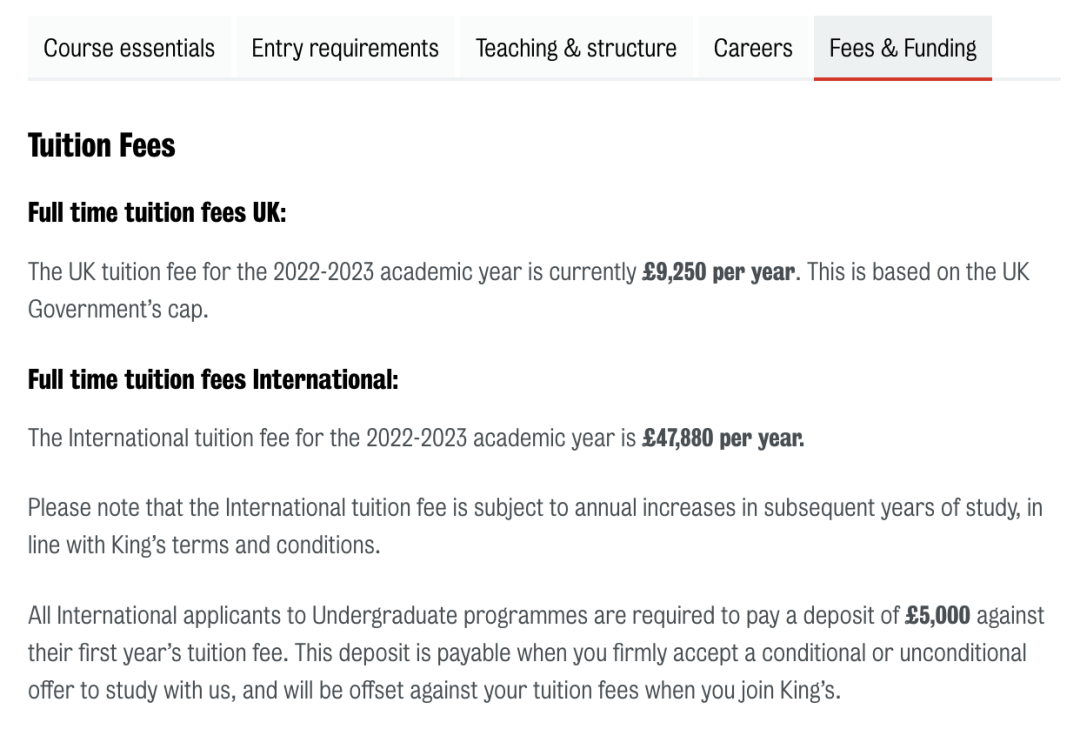Click the 'Full time tuition fees International:' subheading
This screenshot has width=1080, height=729.
[x=213, y=380]
